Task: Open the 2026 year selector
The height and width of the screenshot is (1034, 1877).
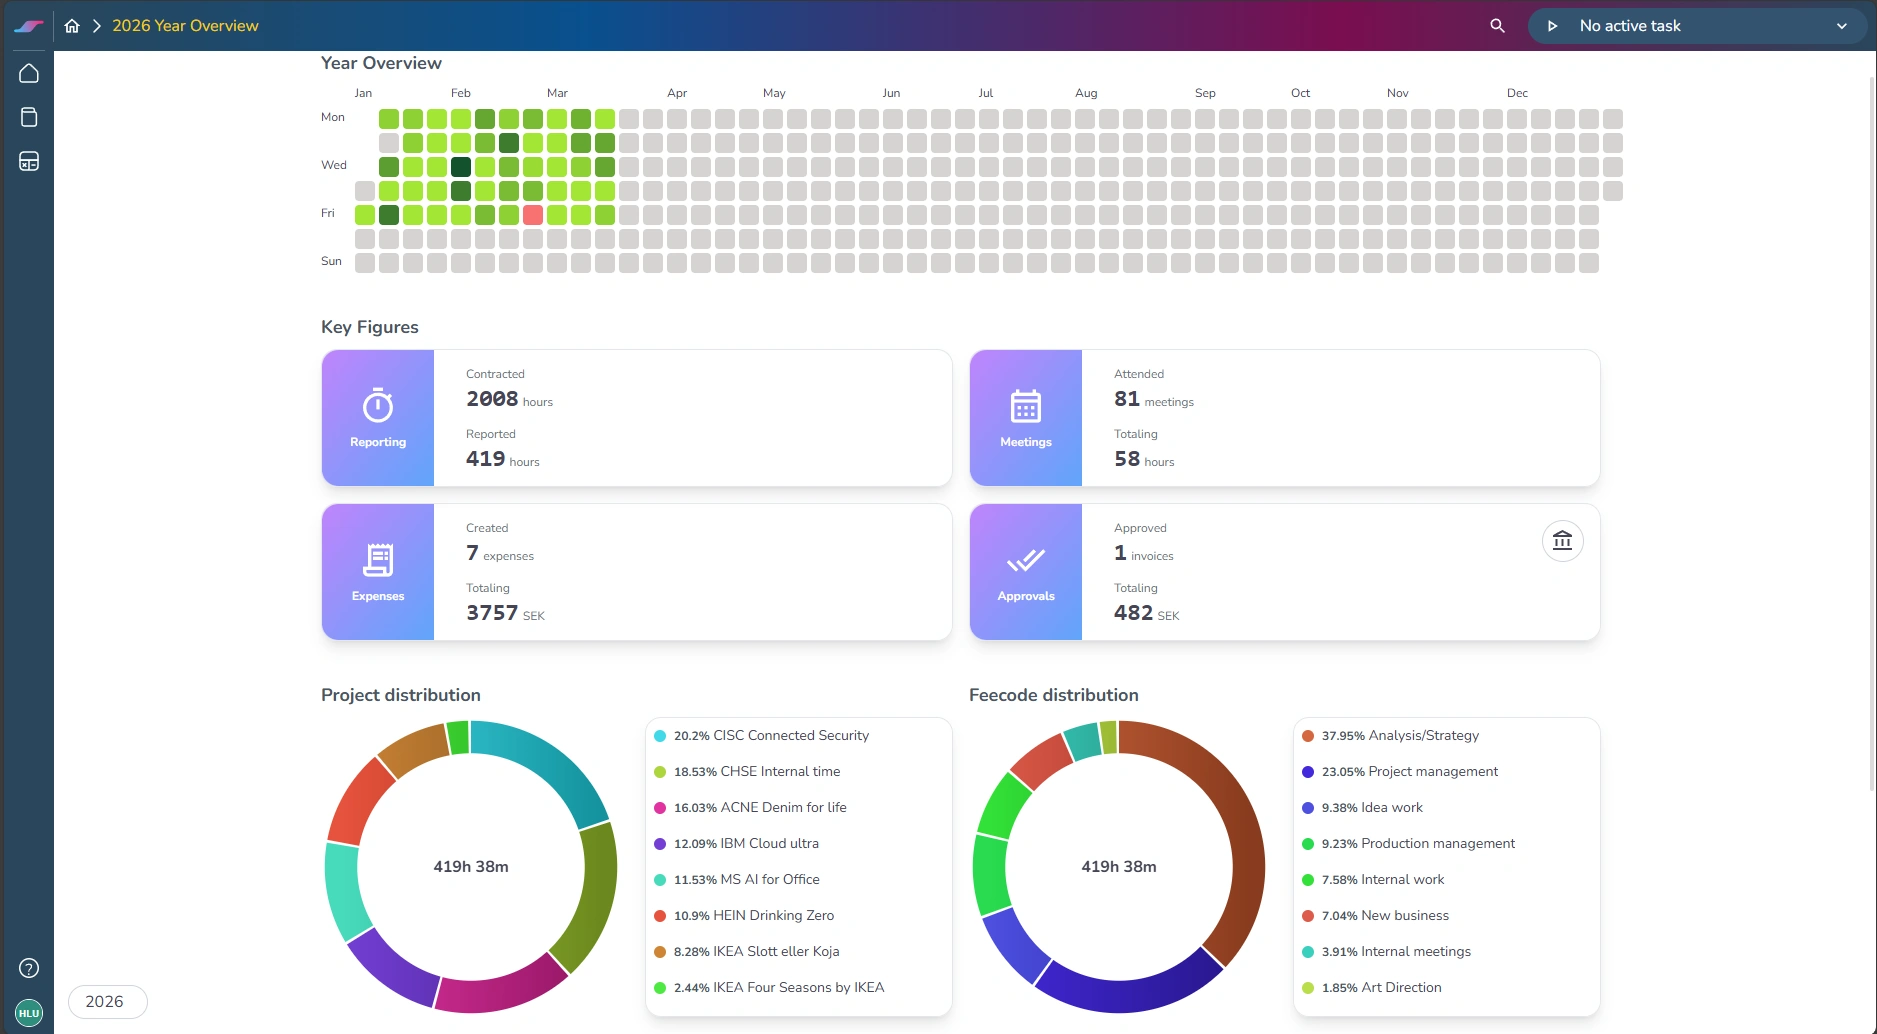Action: pyautogui.click(x=107, y=1001)
